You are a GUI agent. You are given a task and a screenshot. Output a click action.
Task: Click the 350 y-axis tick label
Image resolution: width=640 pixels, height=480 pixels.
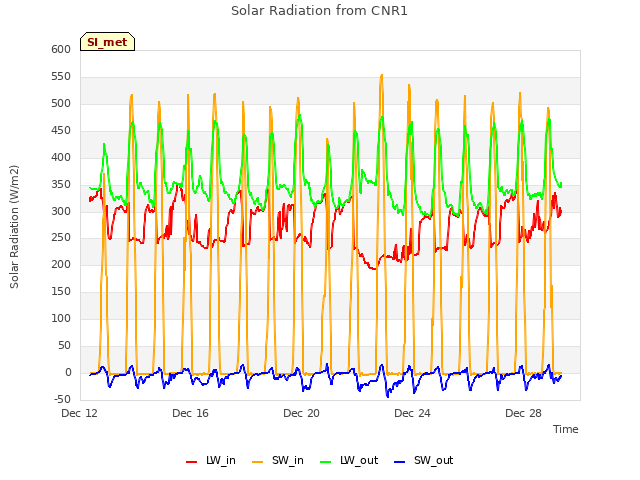pos(61,184)
